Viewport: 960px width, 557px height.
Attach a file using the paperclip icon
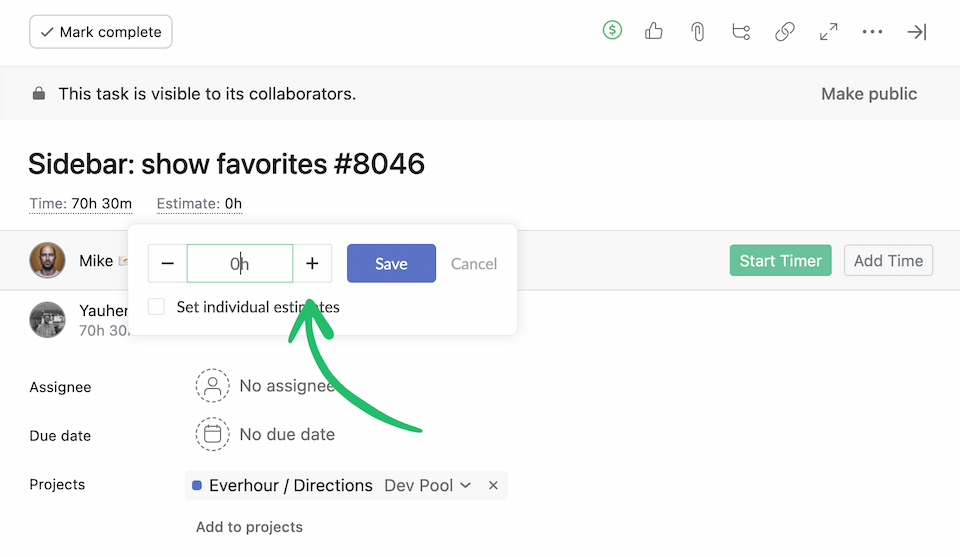(697, 31)
